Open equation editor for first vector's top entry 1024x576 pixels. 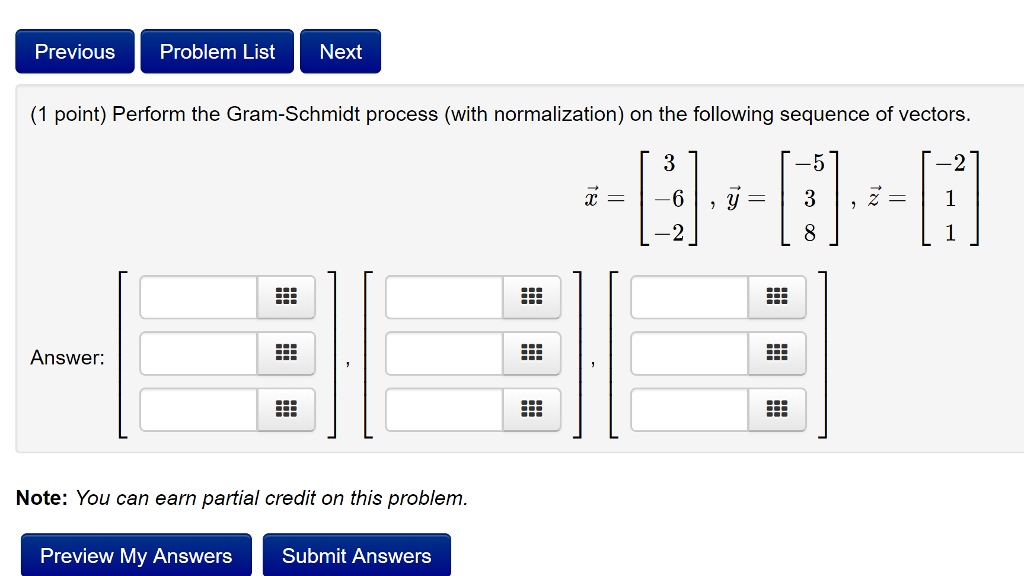tap(288, 297)
